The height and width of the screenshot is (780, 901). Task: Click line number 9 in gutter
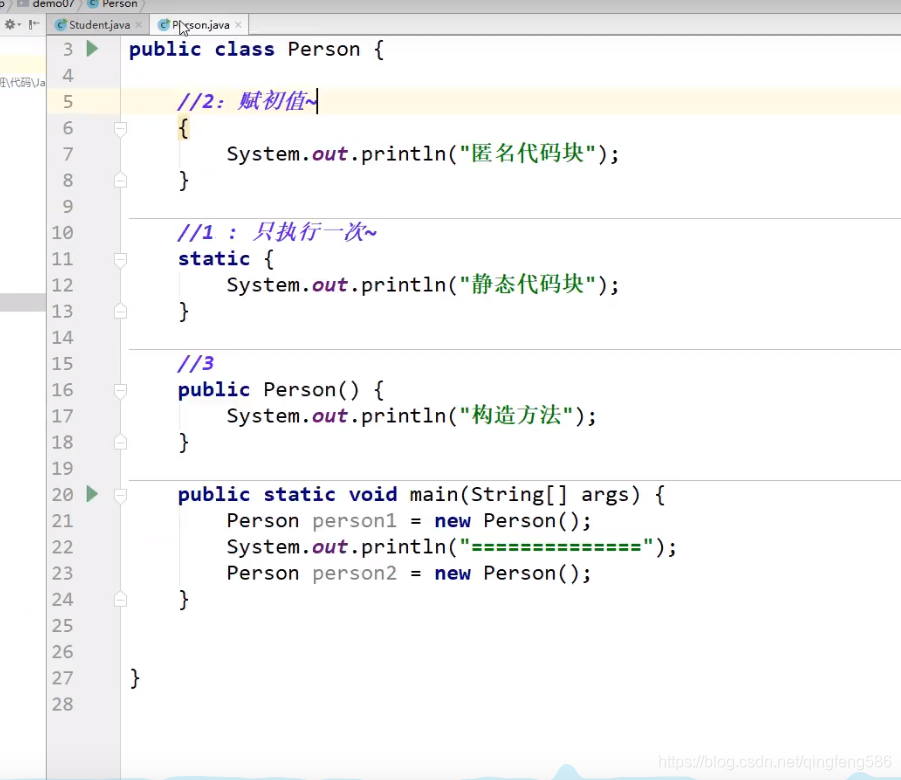[68, 206]
